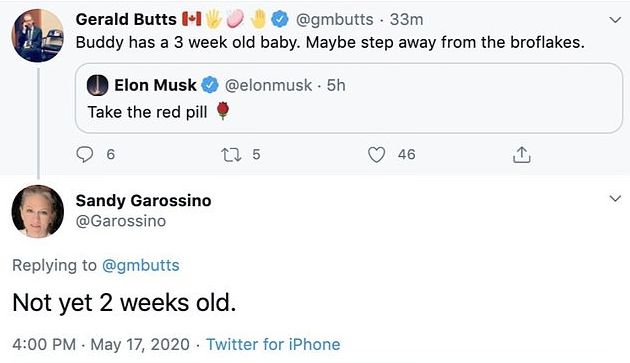Open Sandy Garossino's profile photo

click(x=38, y=211)
